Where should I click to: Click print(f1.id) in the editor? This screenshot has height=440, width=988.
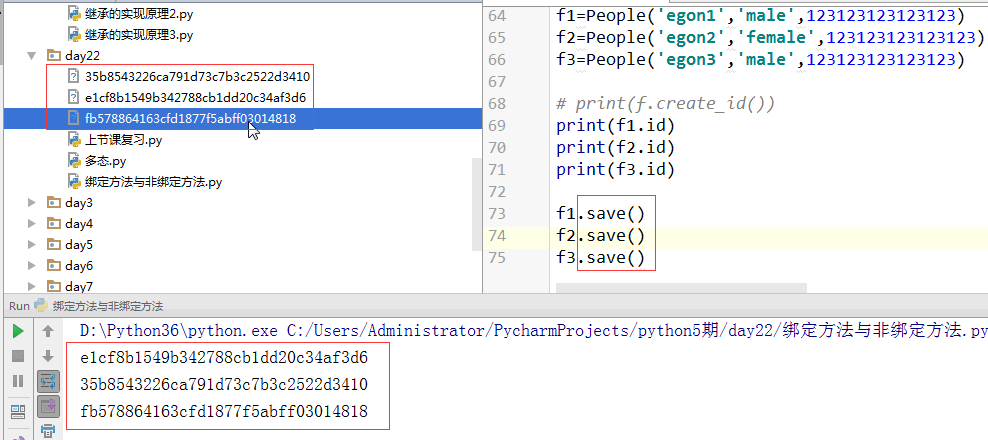(616, 125)
